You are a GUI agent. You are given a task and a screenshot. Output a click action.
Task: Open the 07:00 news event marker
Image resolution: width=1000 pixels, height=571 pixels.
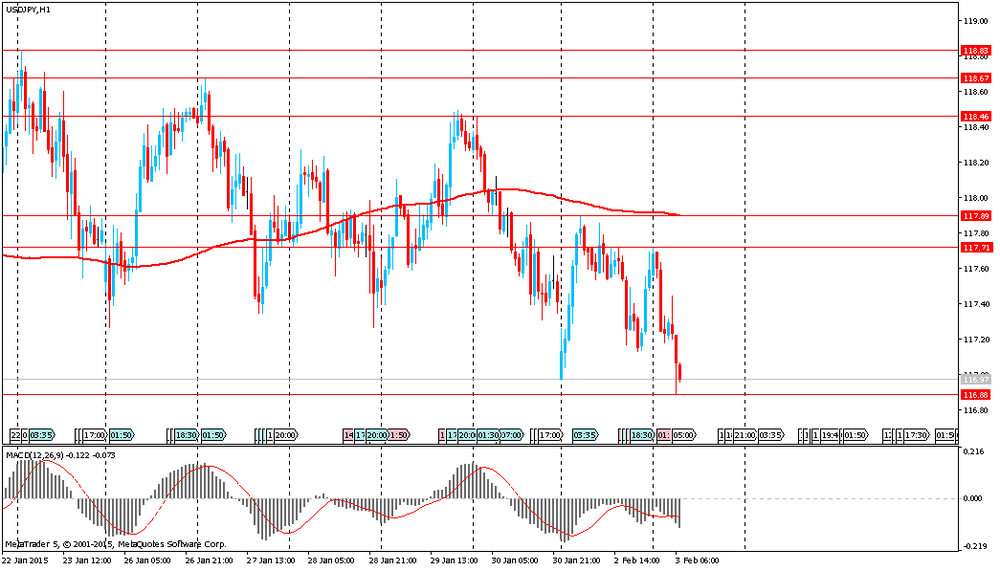pyautogui.click(x=511, y=436)
